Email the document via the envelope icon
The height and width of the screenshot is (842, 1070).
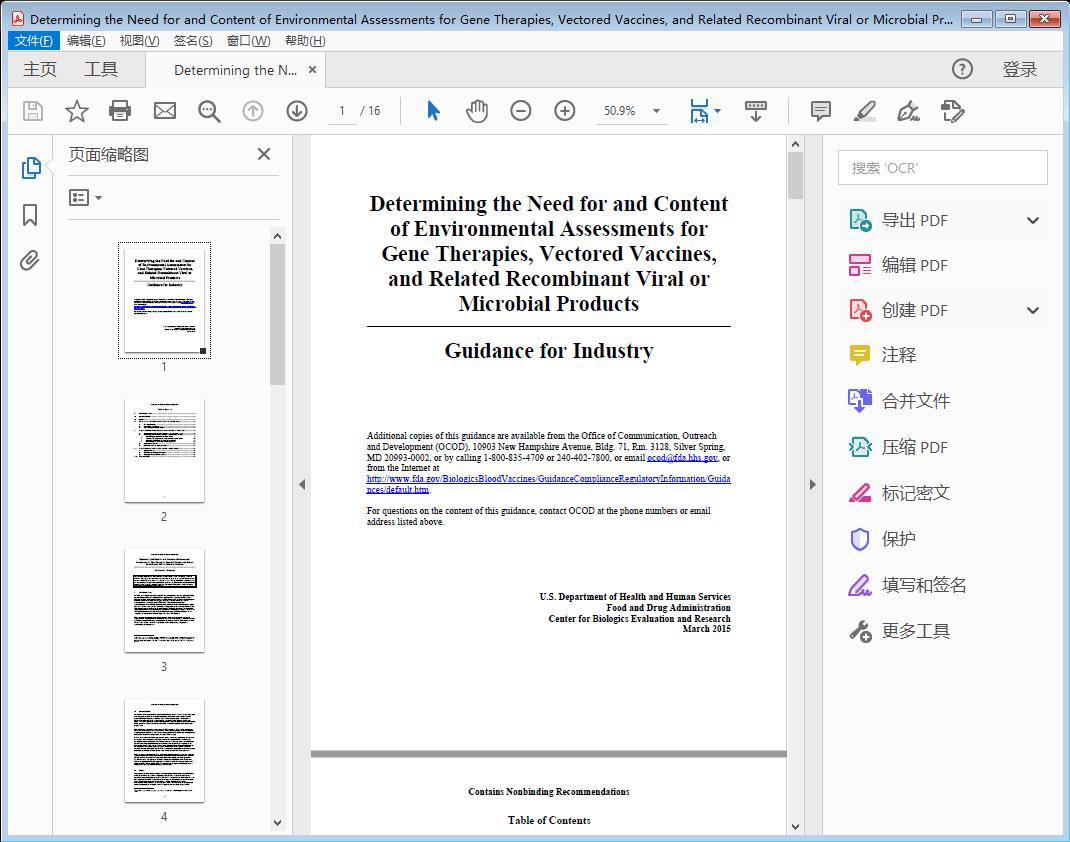coord(164,111)
